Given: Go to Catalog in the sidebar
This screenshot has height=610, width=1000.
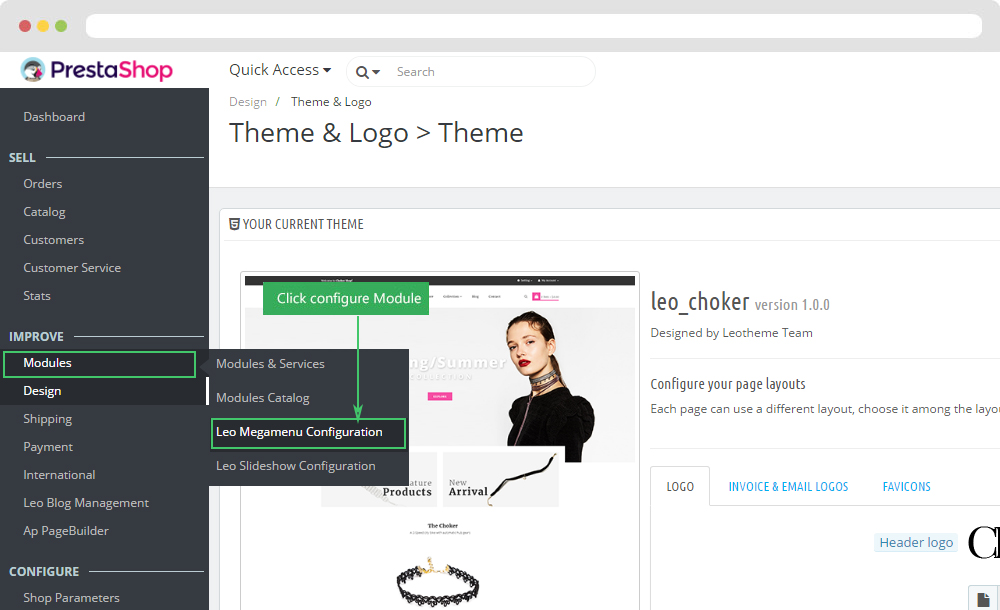Looking at the screenshot, I should click(x=44, y=212).
